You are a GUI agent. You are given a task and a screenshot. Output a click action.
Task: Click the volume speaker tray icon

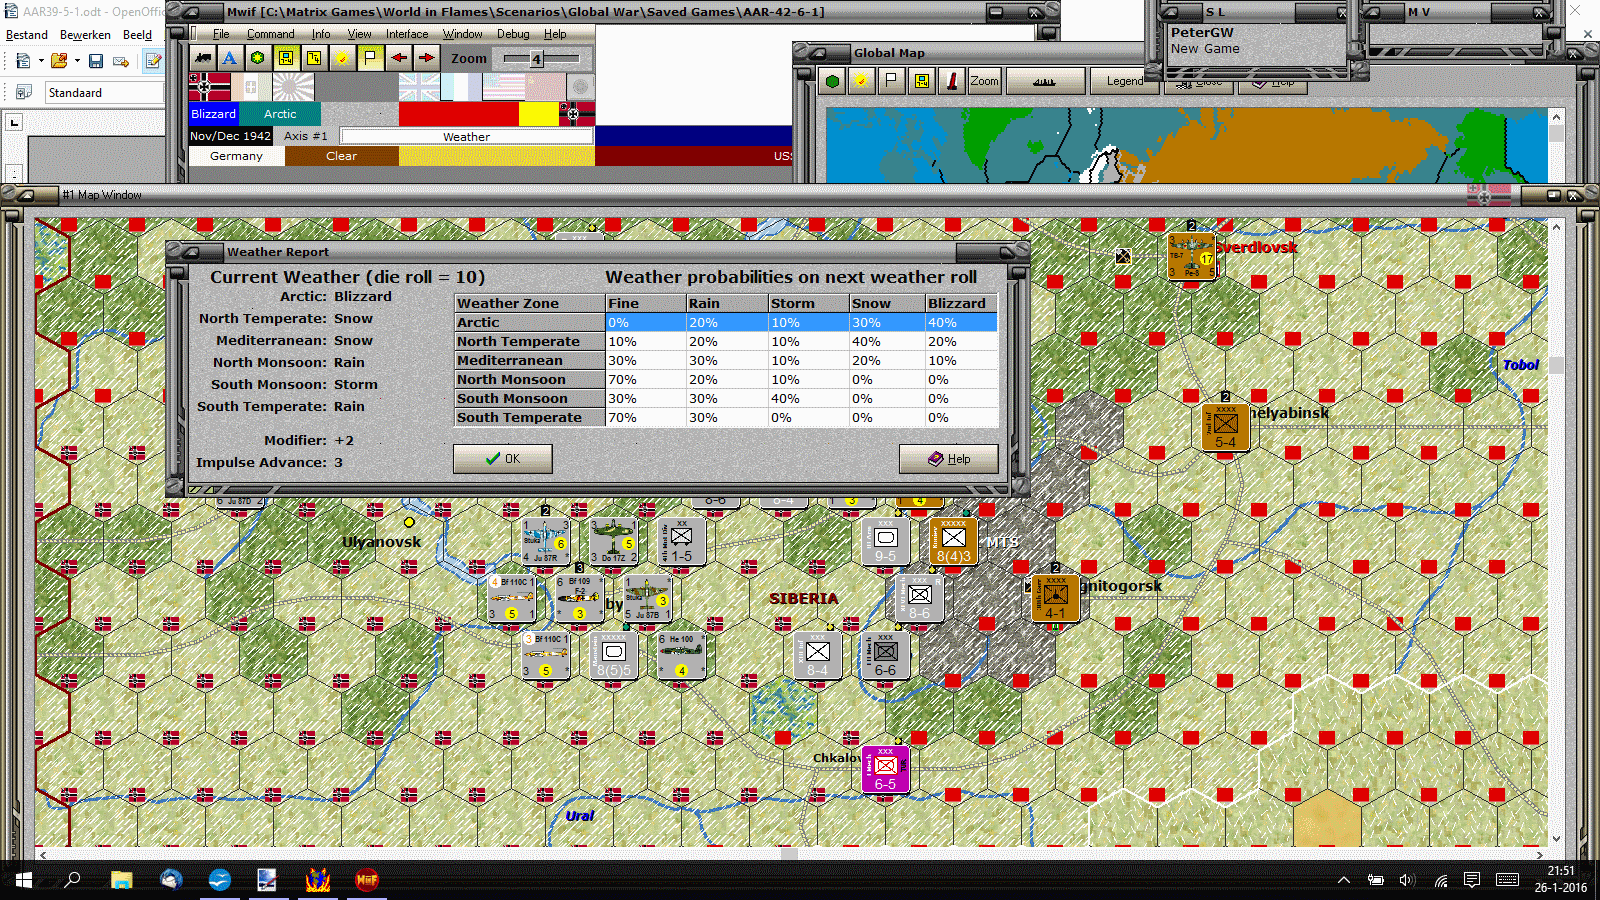point(1407,880)
